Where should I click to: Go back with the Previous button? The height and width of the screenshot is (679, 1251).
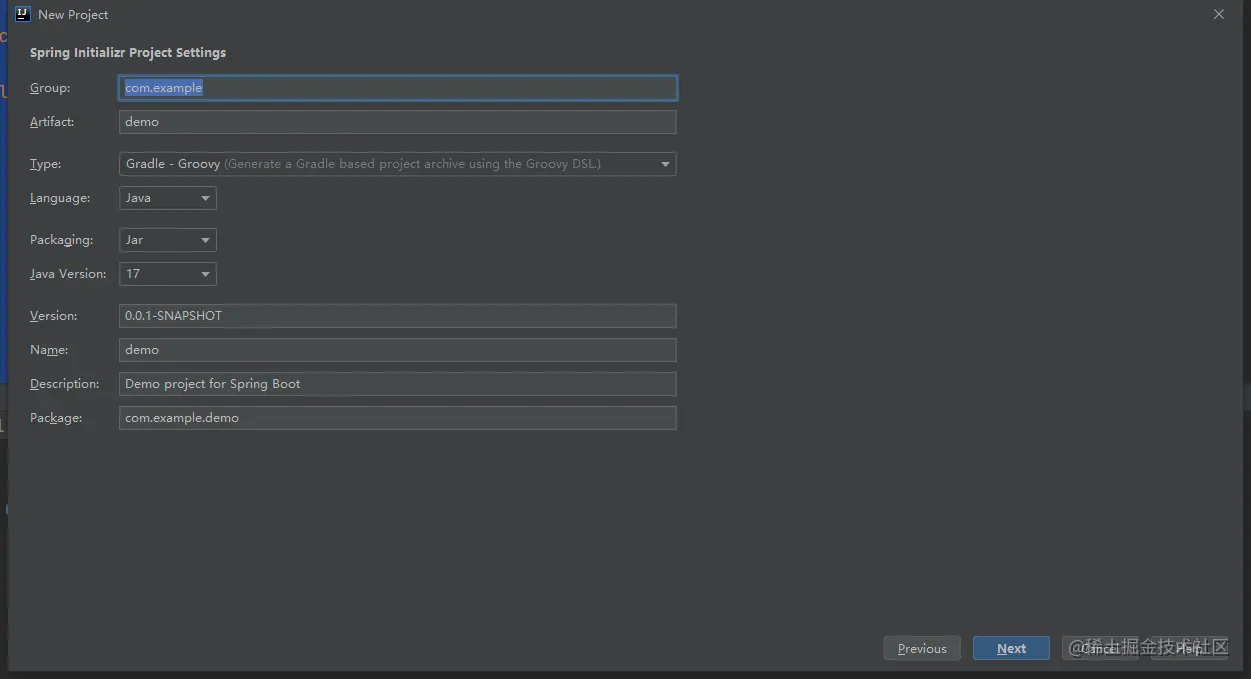(x=922, y=648)
